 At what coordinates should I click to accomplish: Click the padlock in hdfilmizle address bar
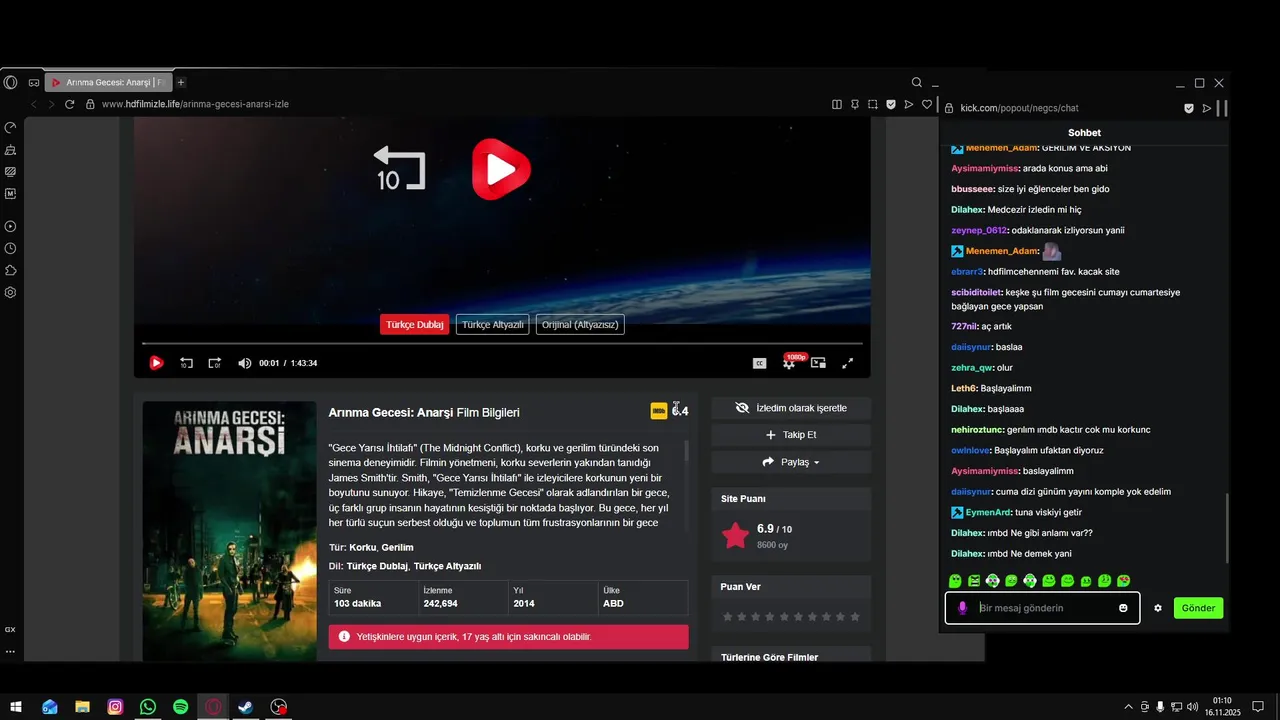[90, 104]
